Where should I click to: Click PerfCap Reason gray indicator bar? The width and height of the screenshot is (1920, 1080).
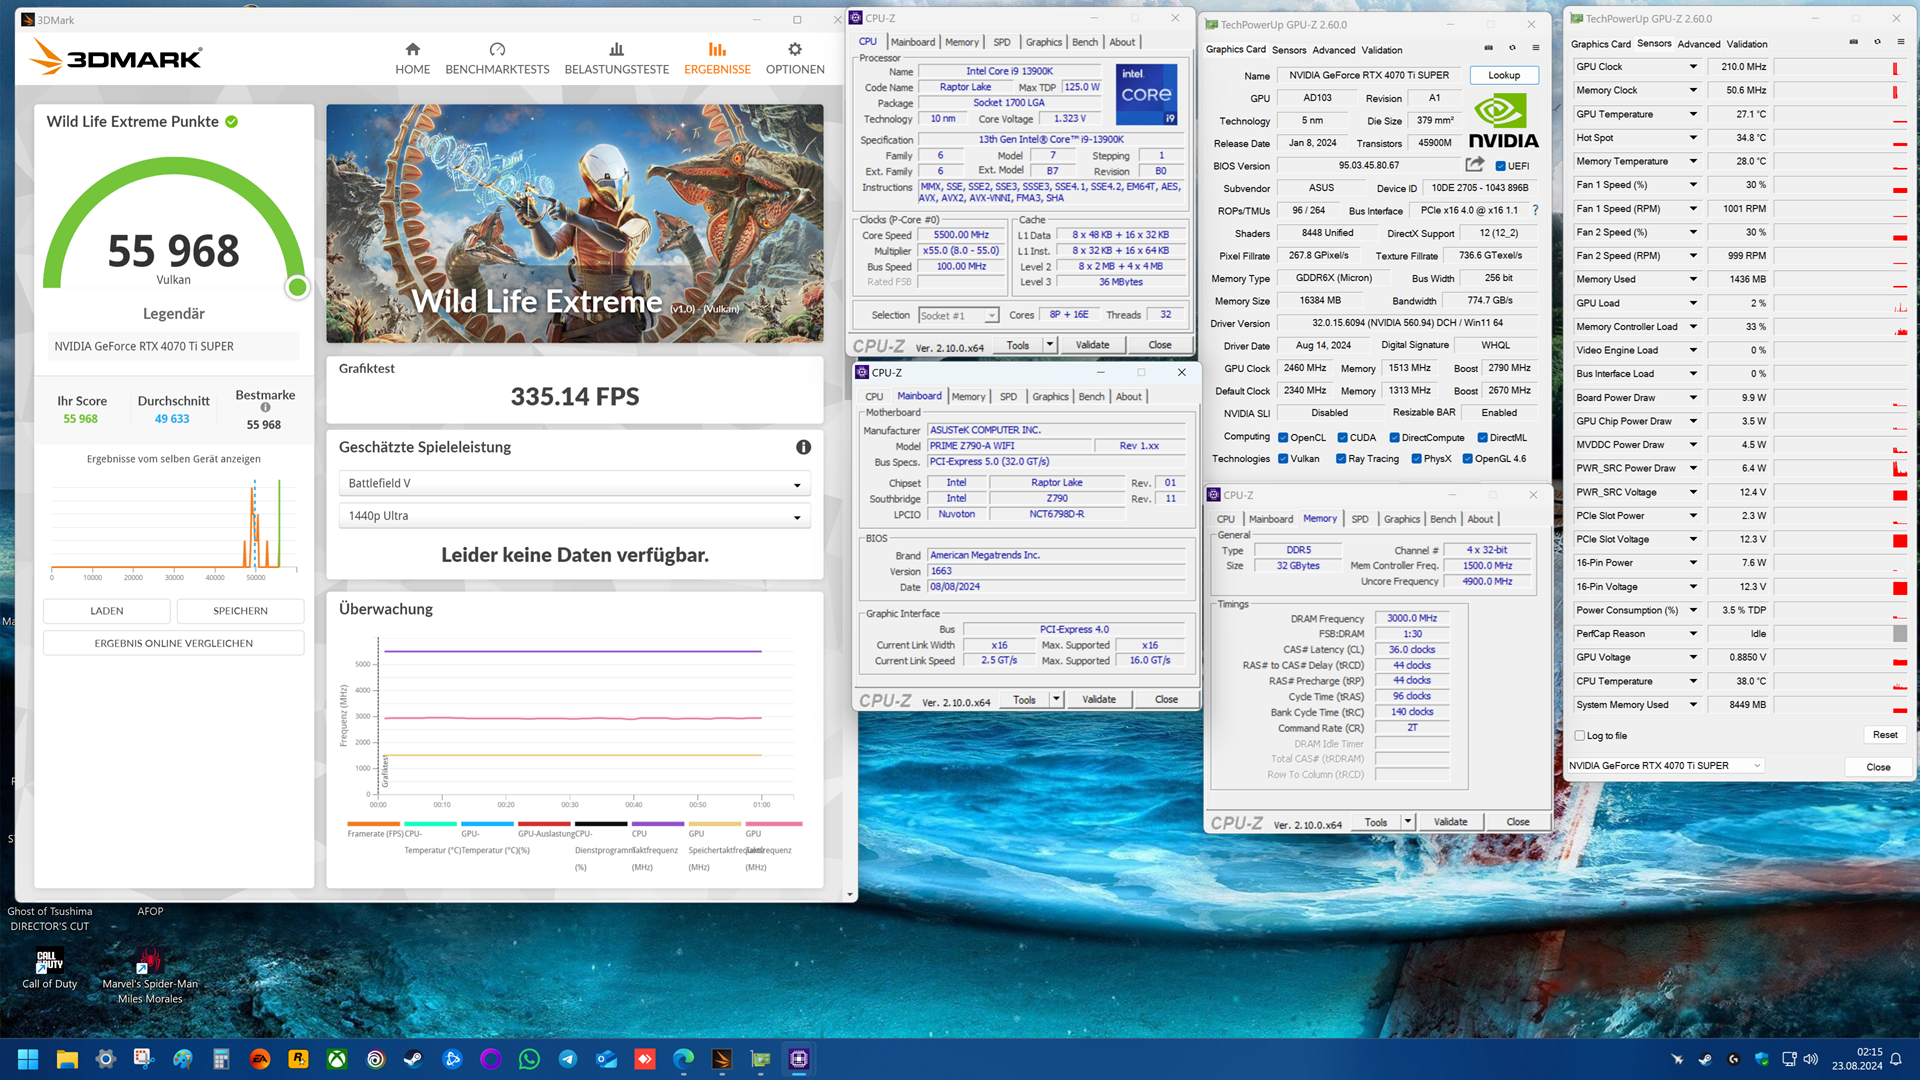1900,634
